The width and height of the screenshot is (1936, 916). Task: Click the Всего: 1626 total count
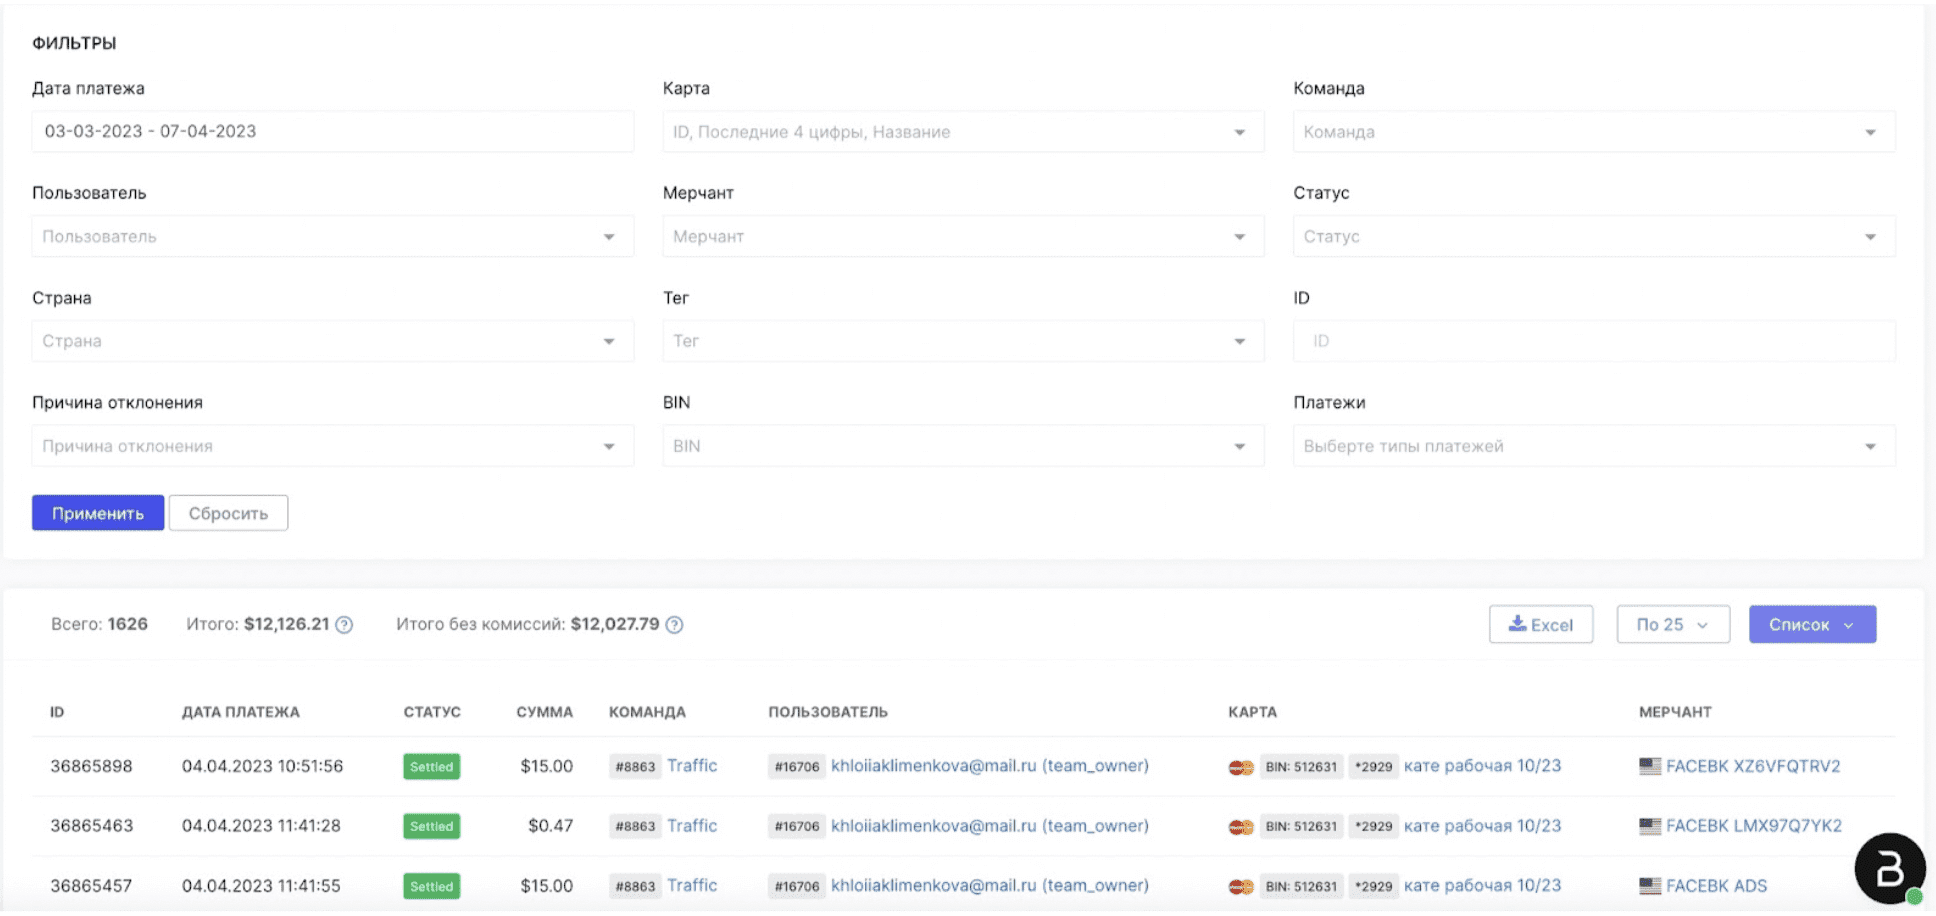[99, 624]
